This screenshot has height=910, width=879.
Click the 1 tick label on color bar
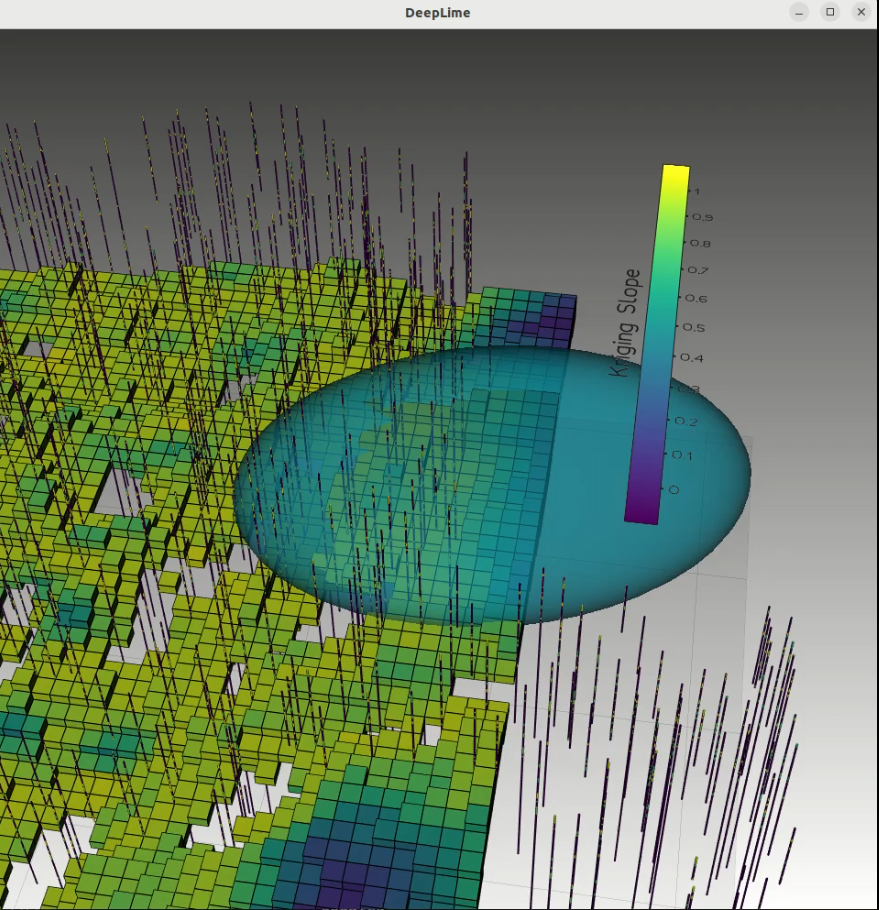point(696,192)
